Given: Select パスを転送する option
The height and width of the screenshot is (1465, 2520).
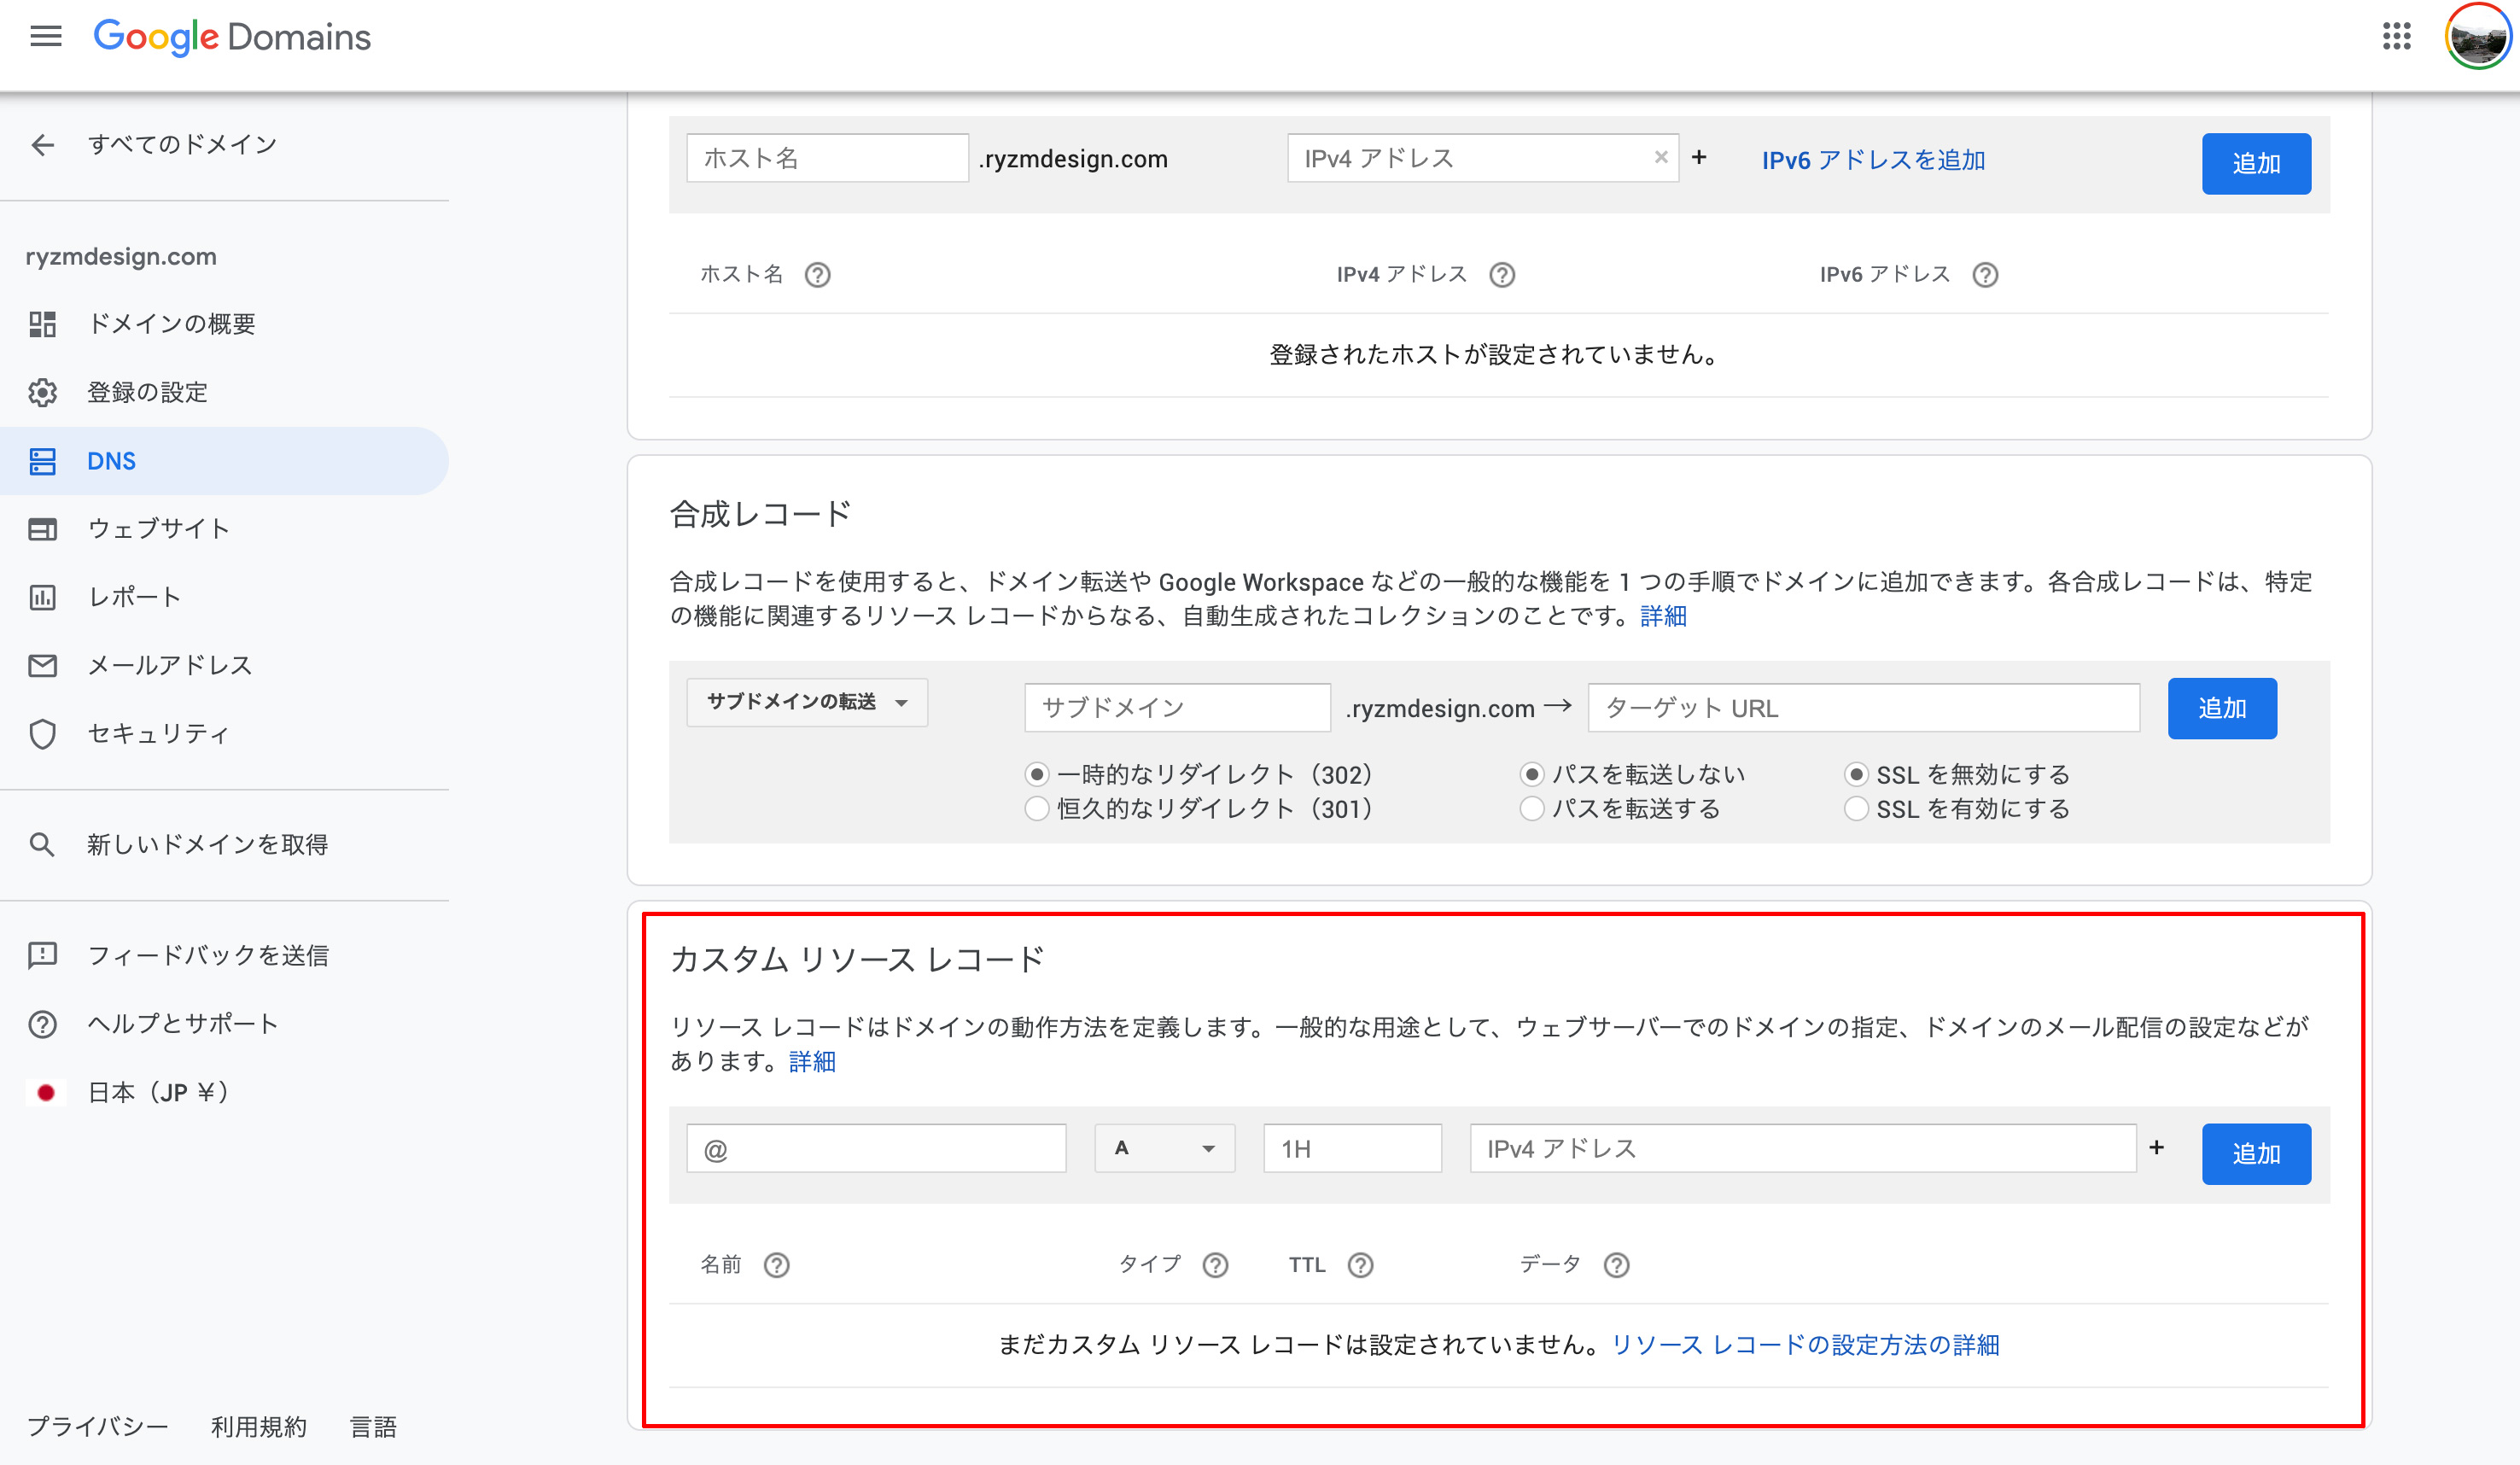Looking at the screenshot, I should (x=1532, y=808).
